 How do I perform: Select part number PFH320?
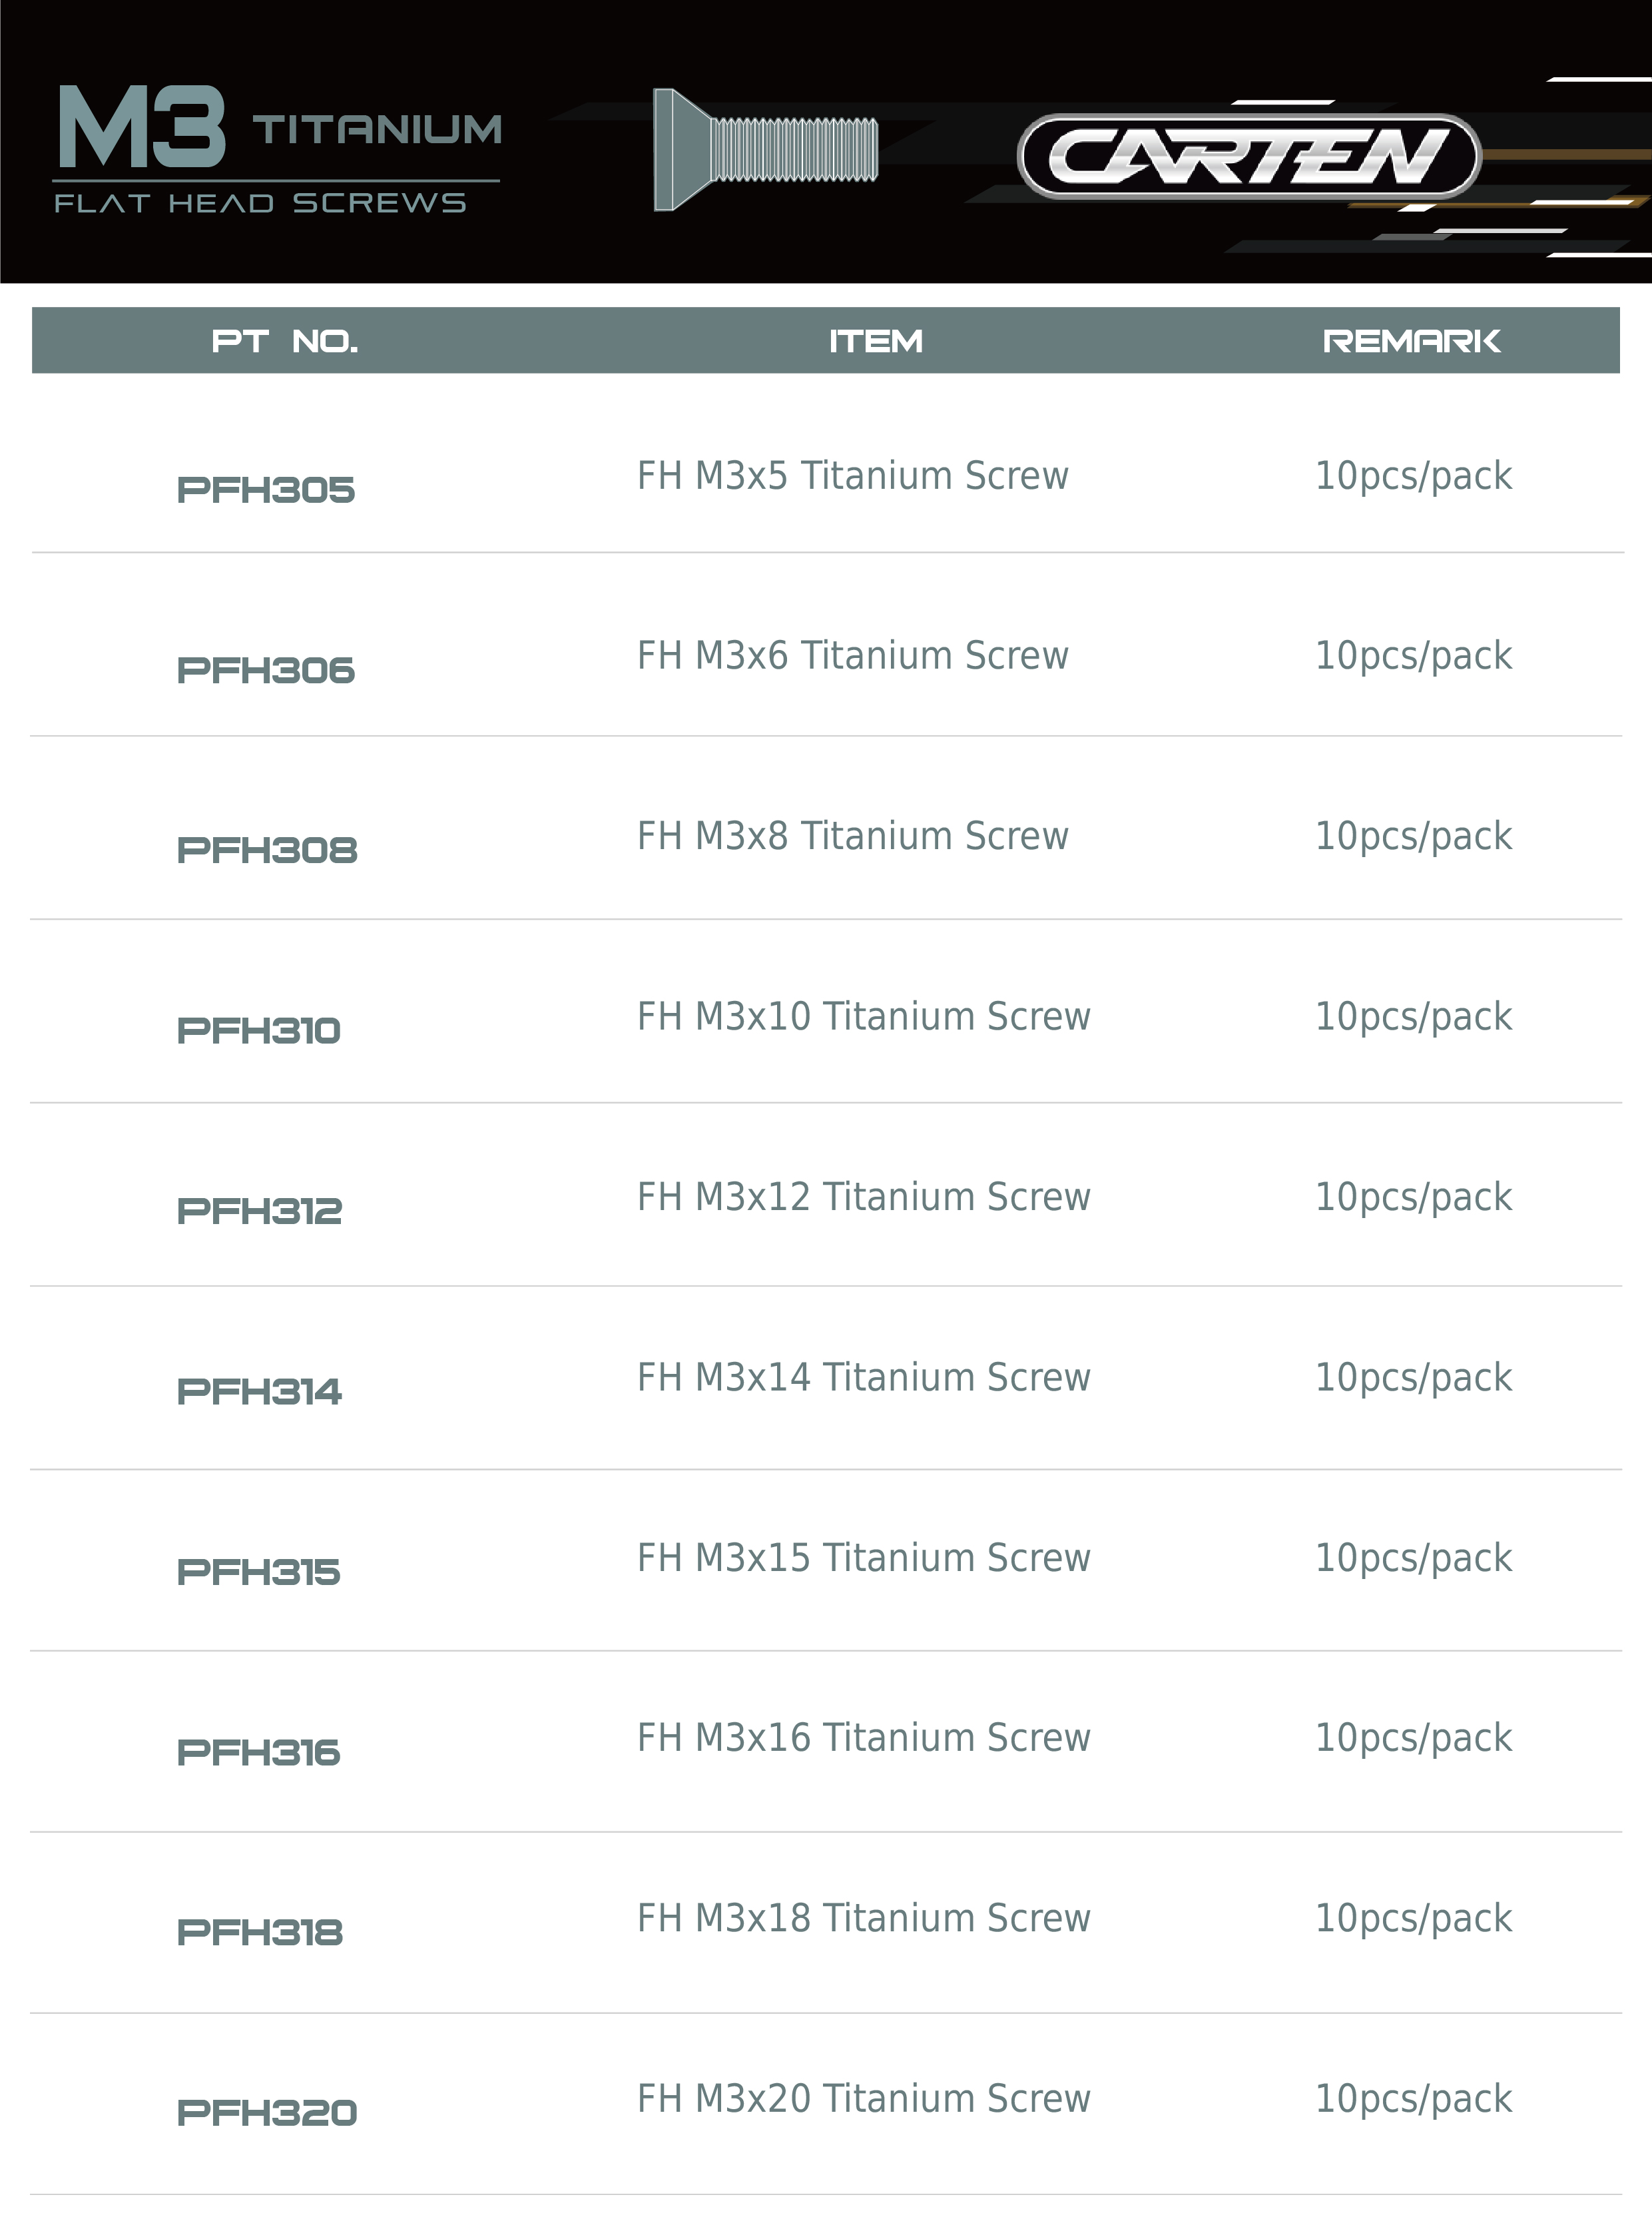tap(267, 2112)
